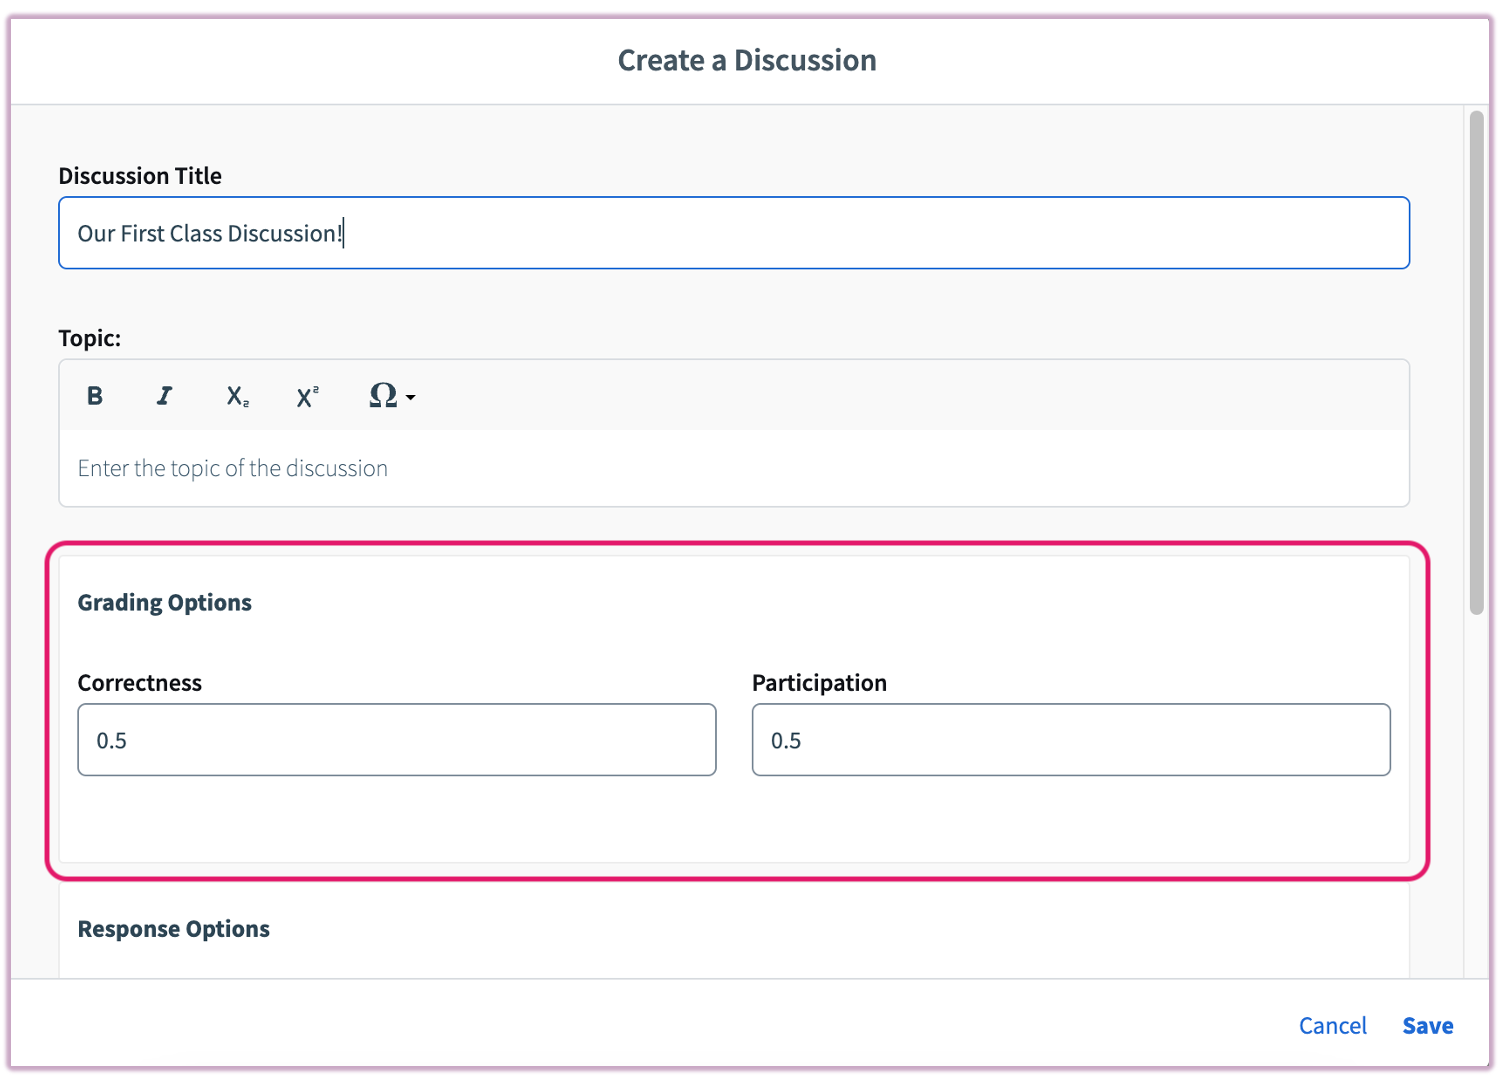This screenshot has height=1076, width=1500.
Task: Click the Participation label
Action: (819, 683)
